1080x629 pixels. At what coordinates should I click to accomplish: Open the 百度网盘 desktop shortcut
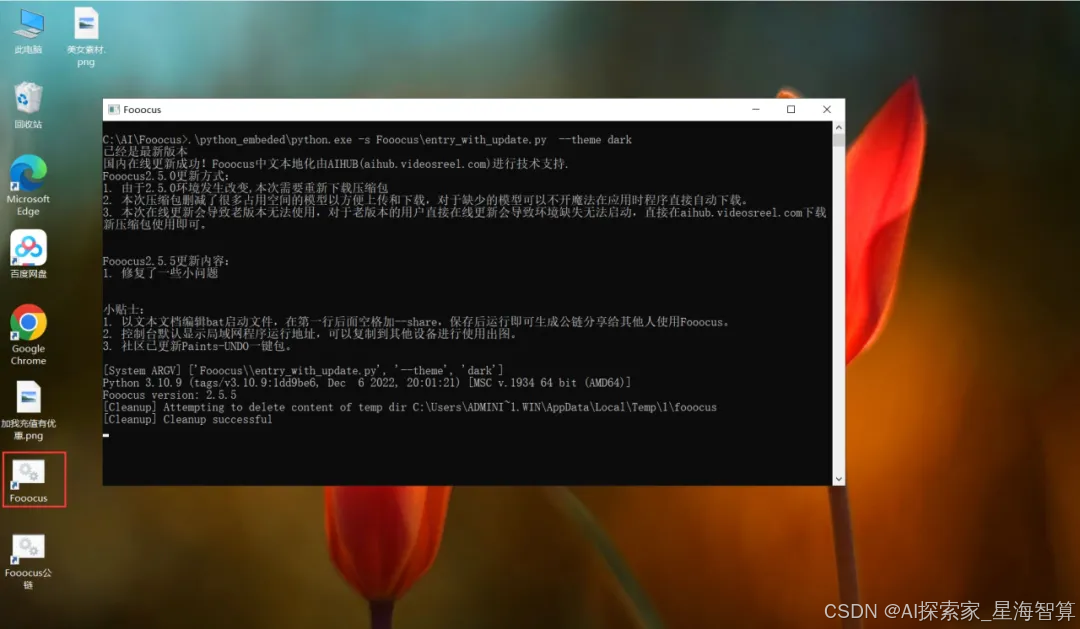click(28, 254)
